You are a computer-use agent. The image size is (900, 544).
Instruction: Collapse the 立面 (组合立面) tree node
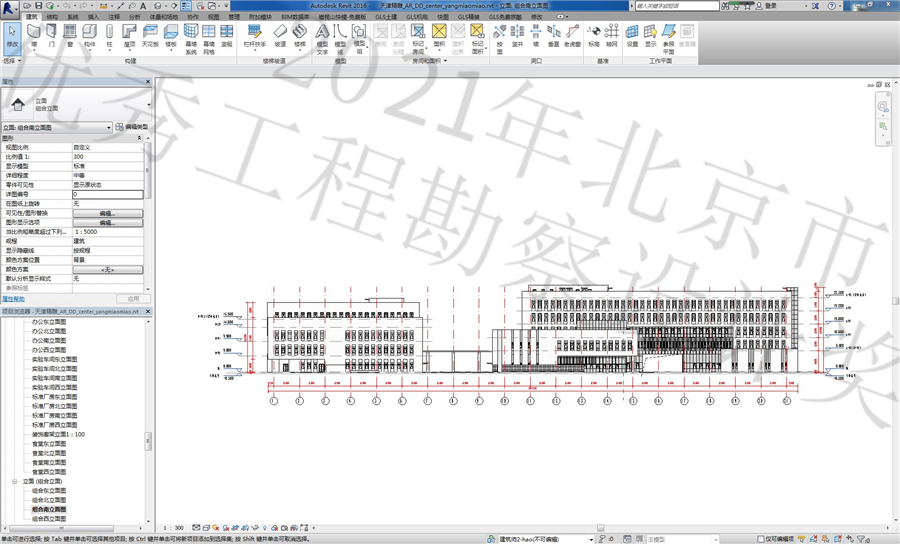[x=14, y=481]
